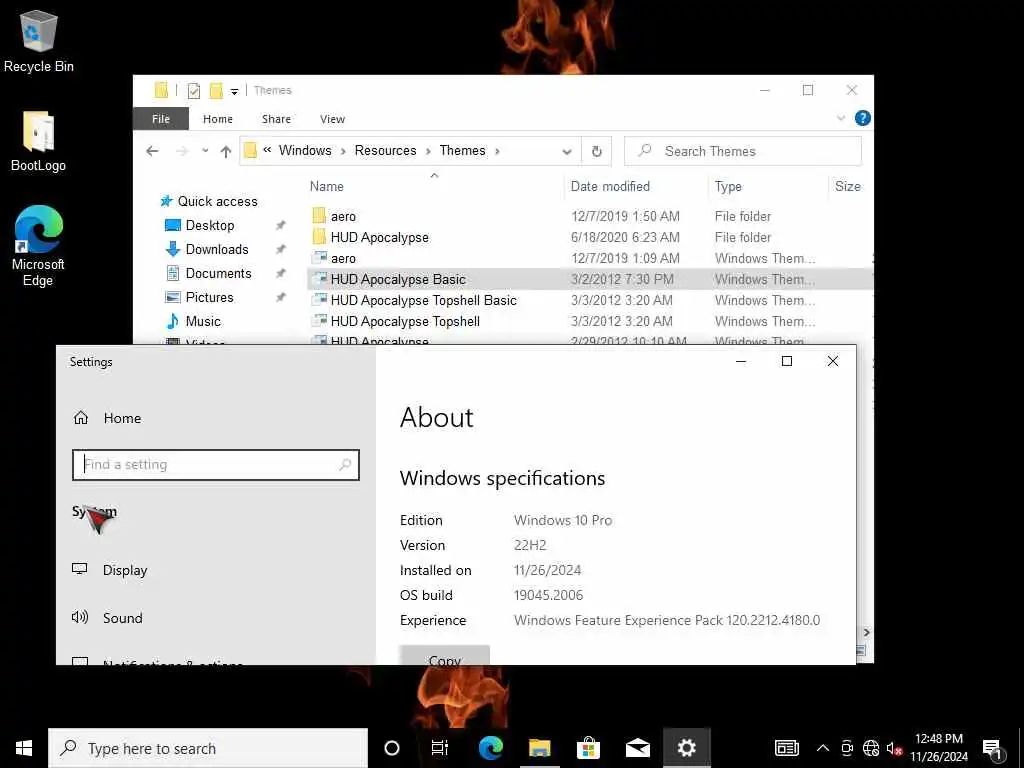This screenshot has height=768, width=1024.
Task: Click the Search Themes field
Action: coord(743,152)
